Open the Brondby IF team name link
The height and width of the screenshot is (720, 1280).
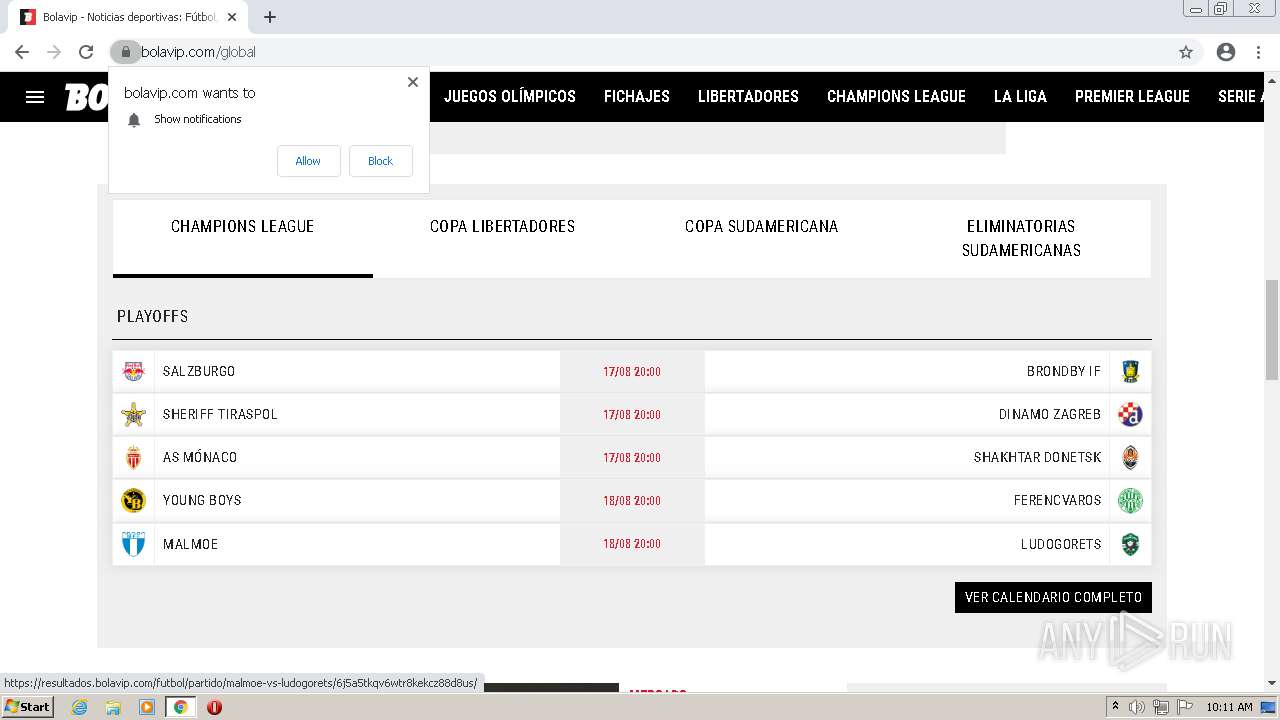(1064, 371)
